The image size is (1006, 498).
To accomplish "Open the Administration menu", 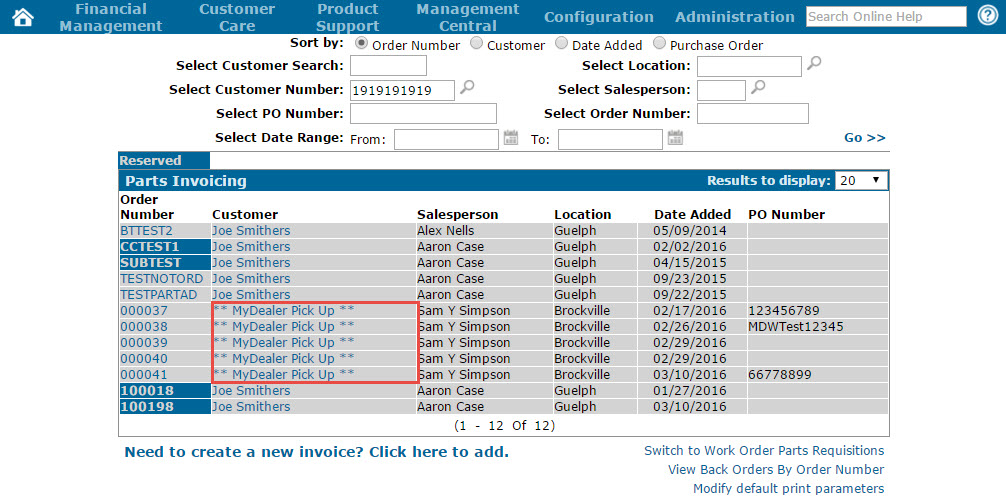I will (x=734, y=17).
